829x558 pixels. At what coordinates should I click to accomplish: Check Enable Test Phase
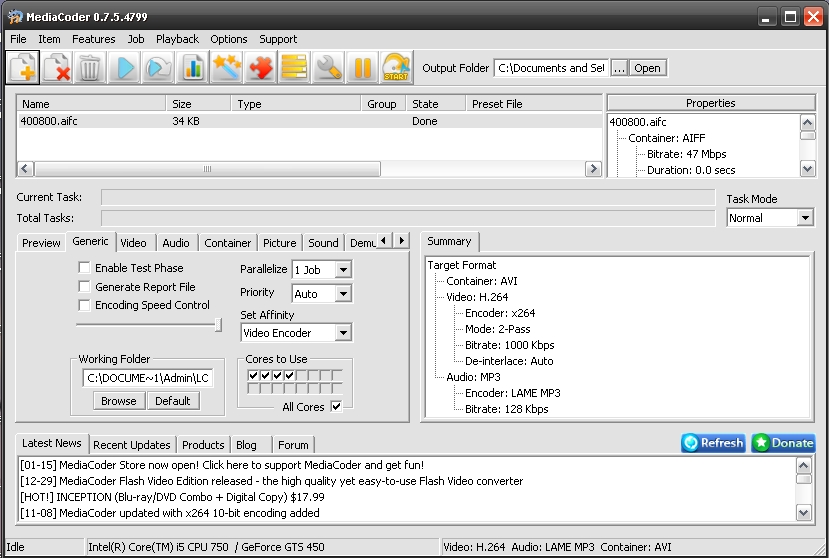pos(84,268)
